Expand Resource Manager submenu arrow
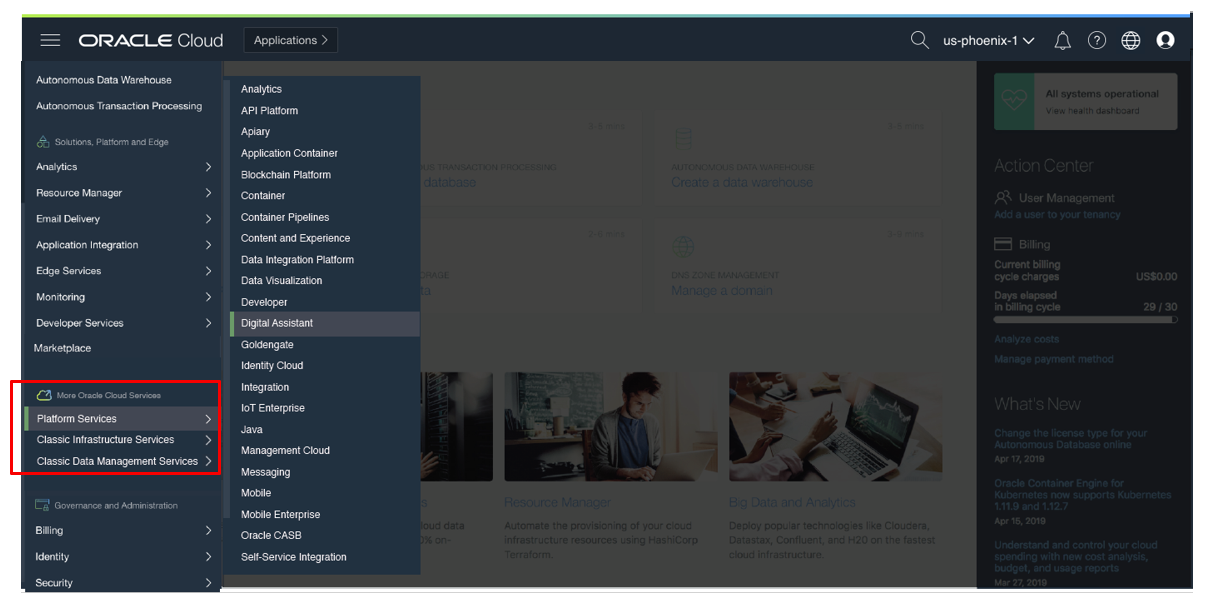 click(x=208, y=193)
